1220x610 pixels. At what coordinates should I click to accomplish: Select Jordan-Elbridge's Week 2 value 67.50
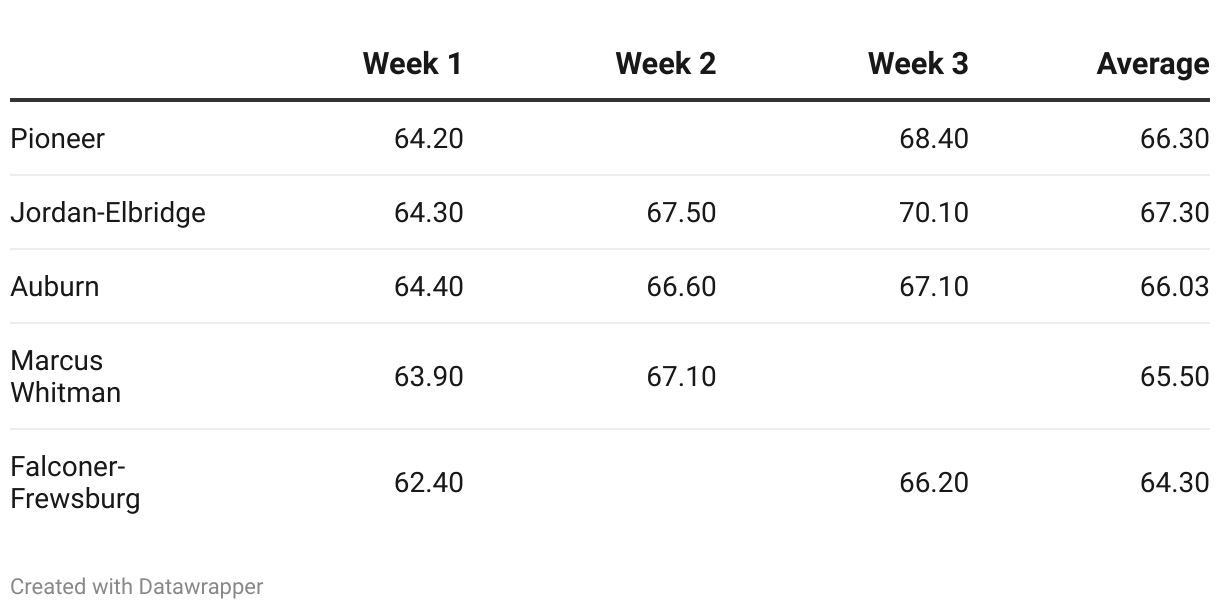681,213
